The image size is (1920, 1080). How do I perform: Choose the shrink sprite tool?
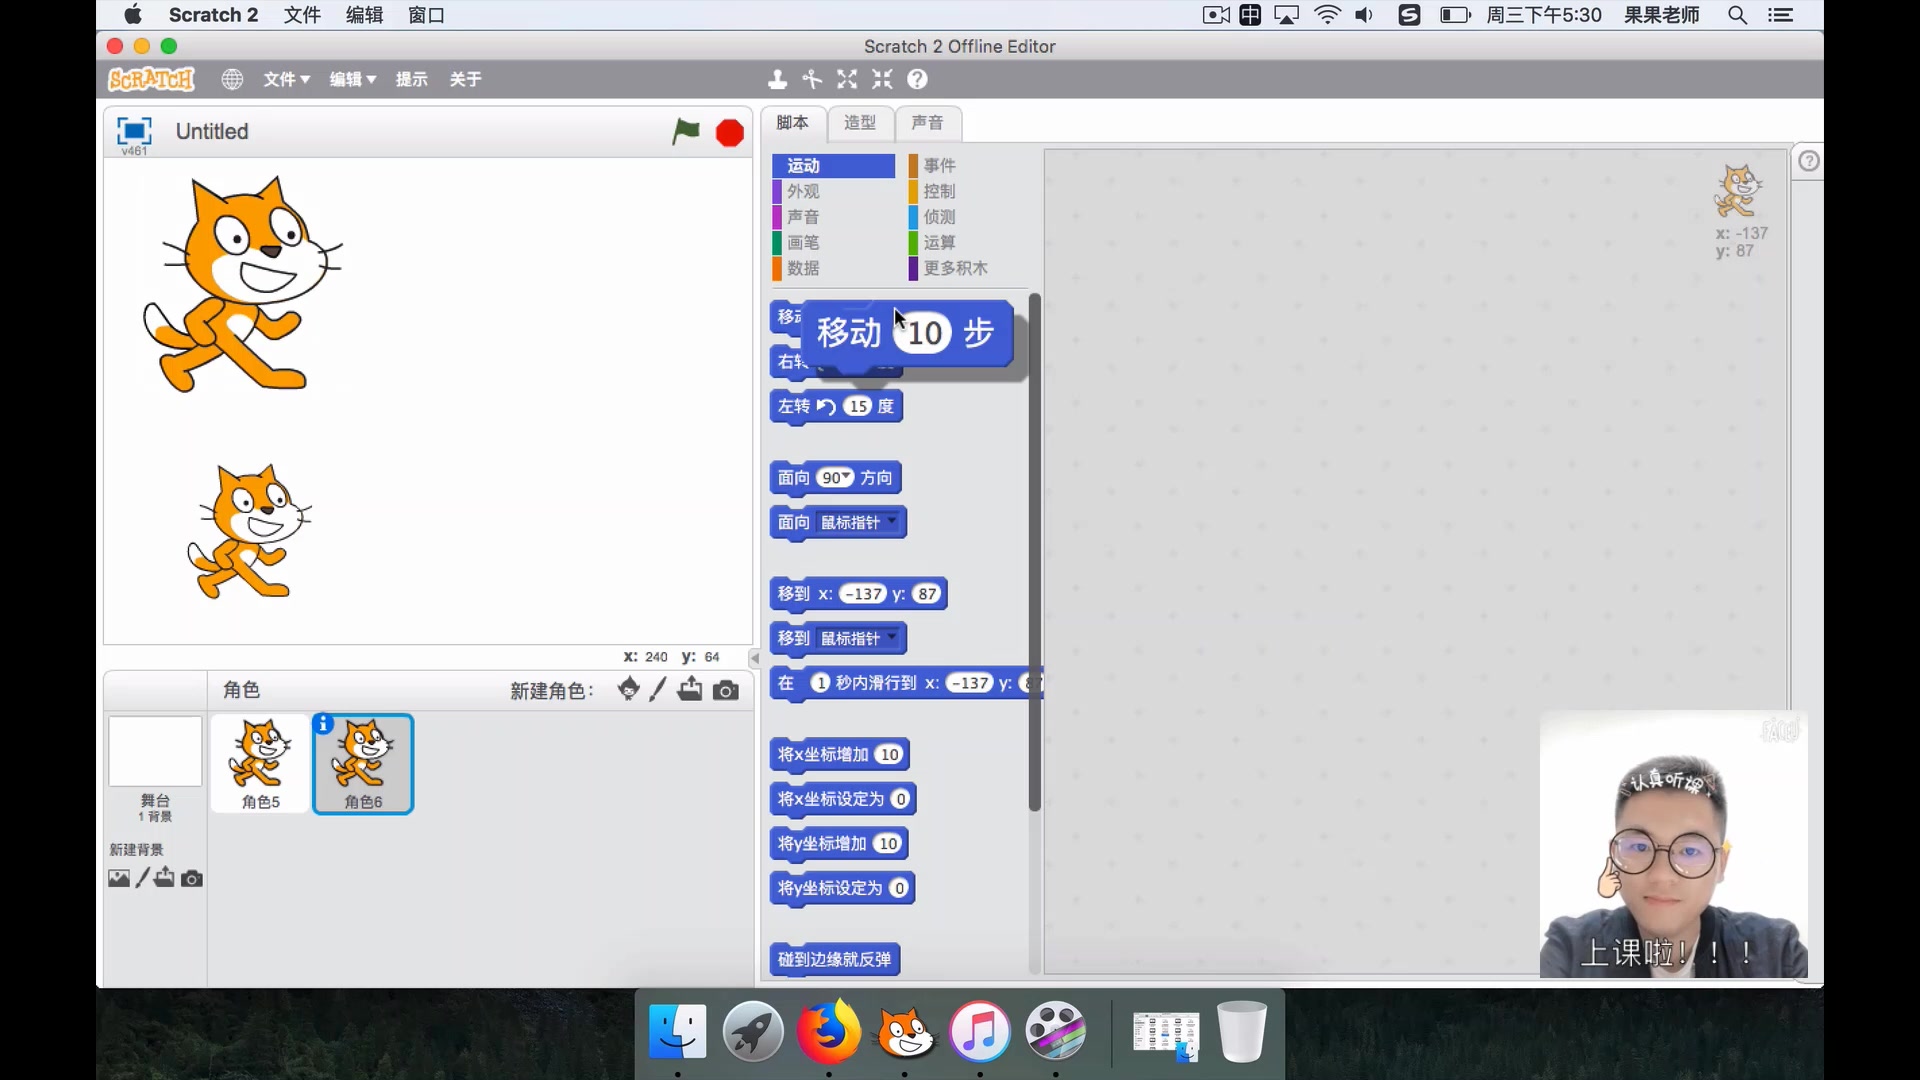[882, 79]
